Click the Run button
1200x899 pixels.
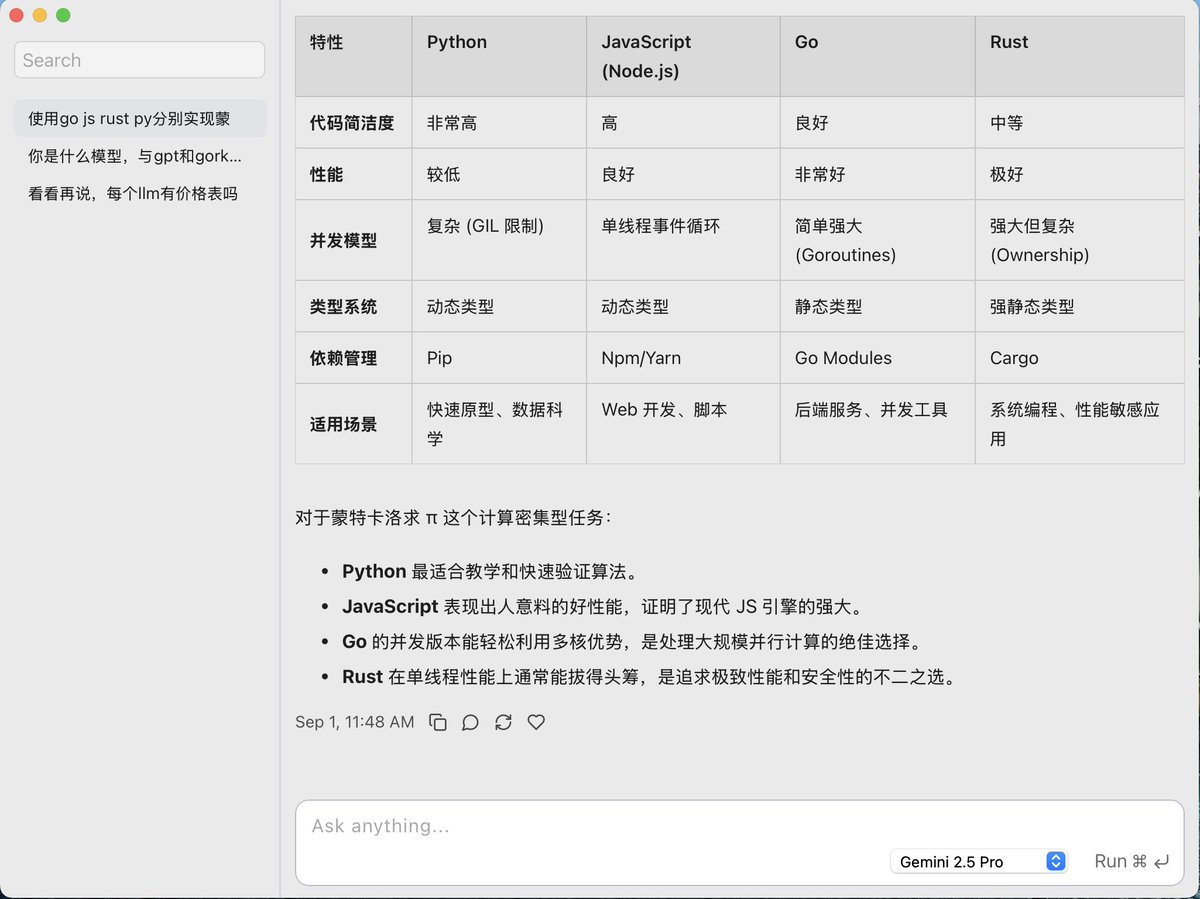click(x=1132, y=861)
